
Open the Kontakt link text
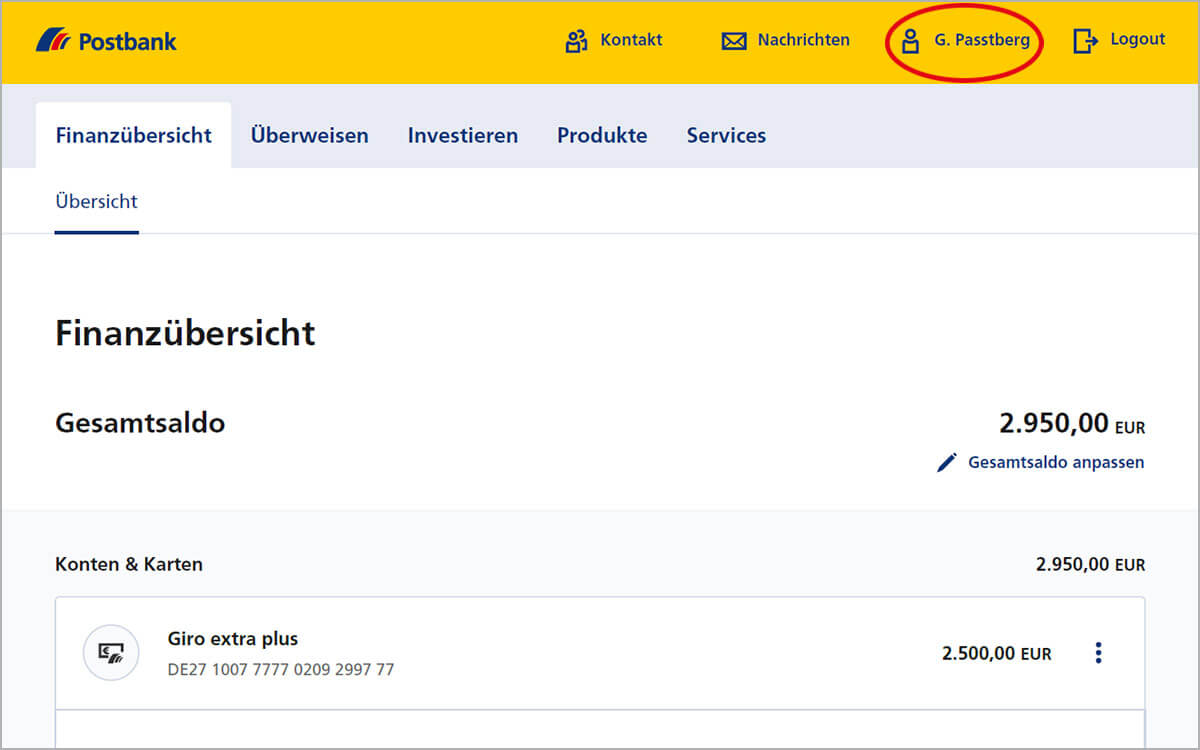tap(631, 40)
